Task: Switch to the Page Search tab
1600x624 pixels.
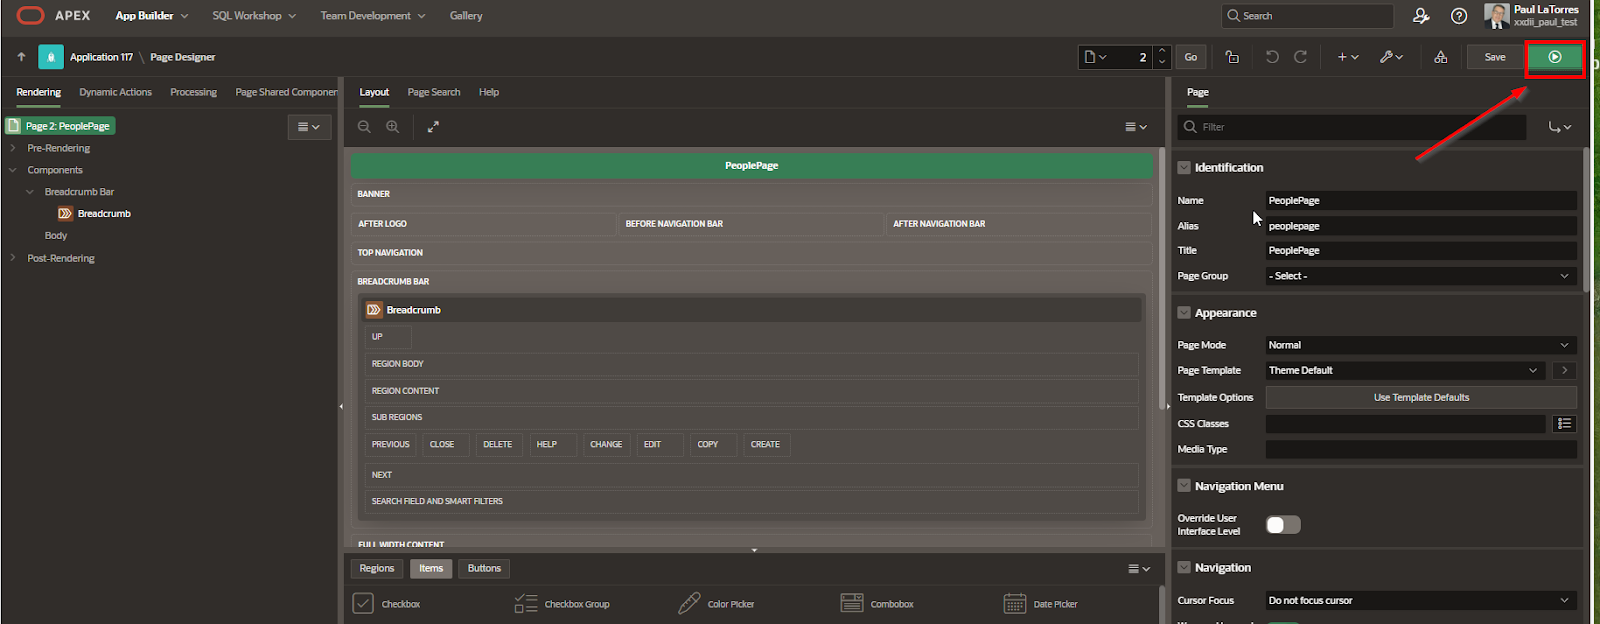Action: 434,92
